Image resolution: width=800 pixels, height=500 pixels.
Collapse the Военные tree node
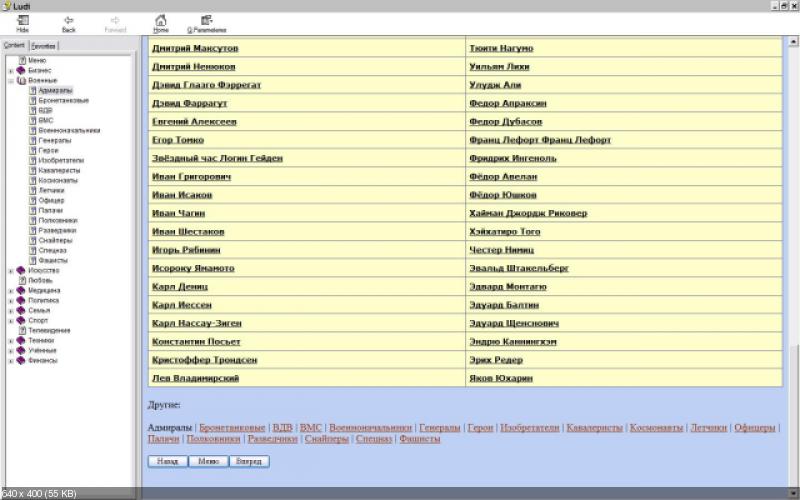point(10,81)
